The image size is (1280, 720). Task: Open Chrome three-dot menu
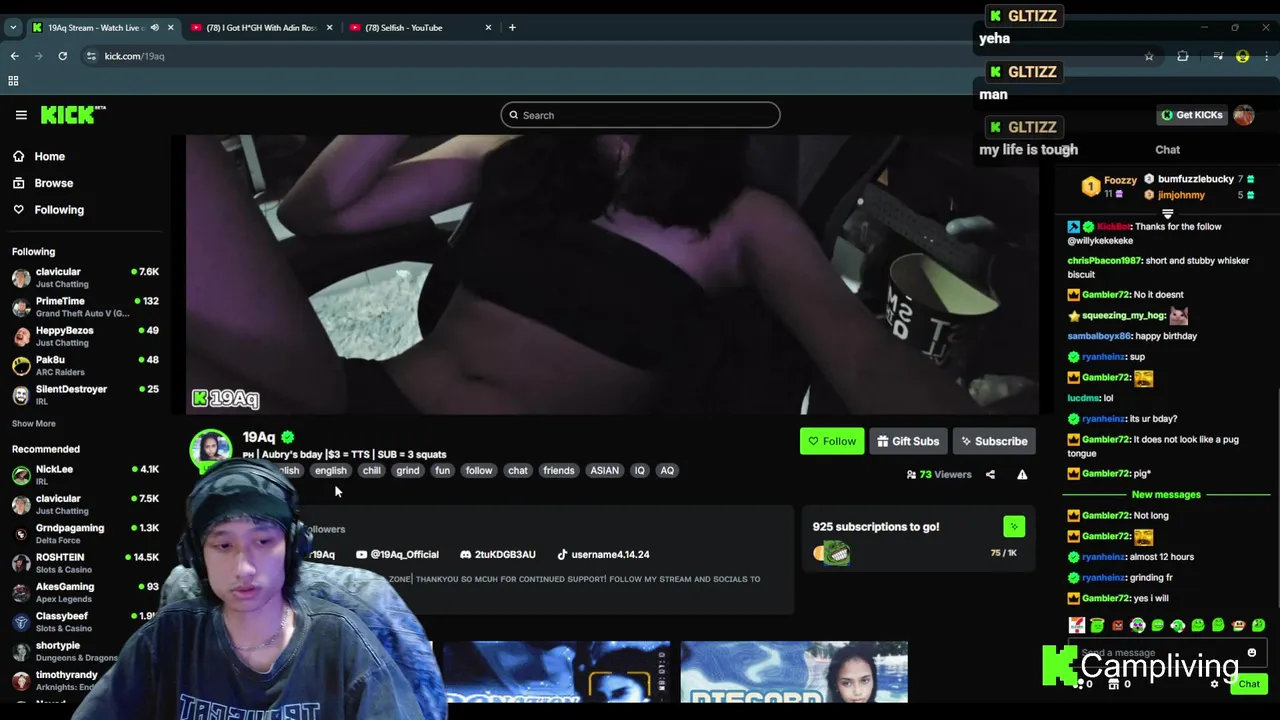1266,56
